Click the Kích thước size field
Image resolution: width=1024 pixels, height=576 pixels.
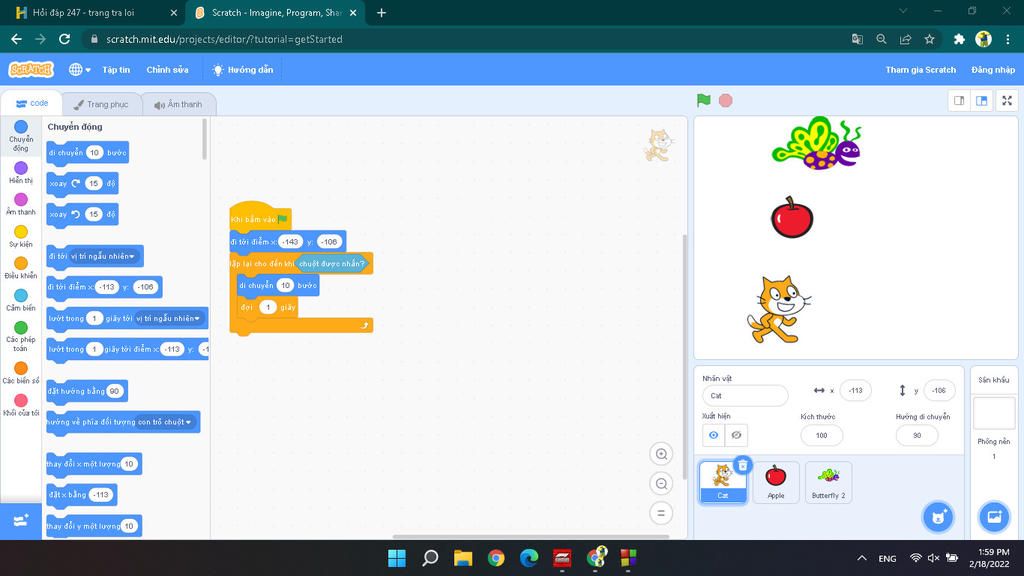tap(822, 435)
